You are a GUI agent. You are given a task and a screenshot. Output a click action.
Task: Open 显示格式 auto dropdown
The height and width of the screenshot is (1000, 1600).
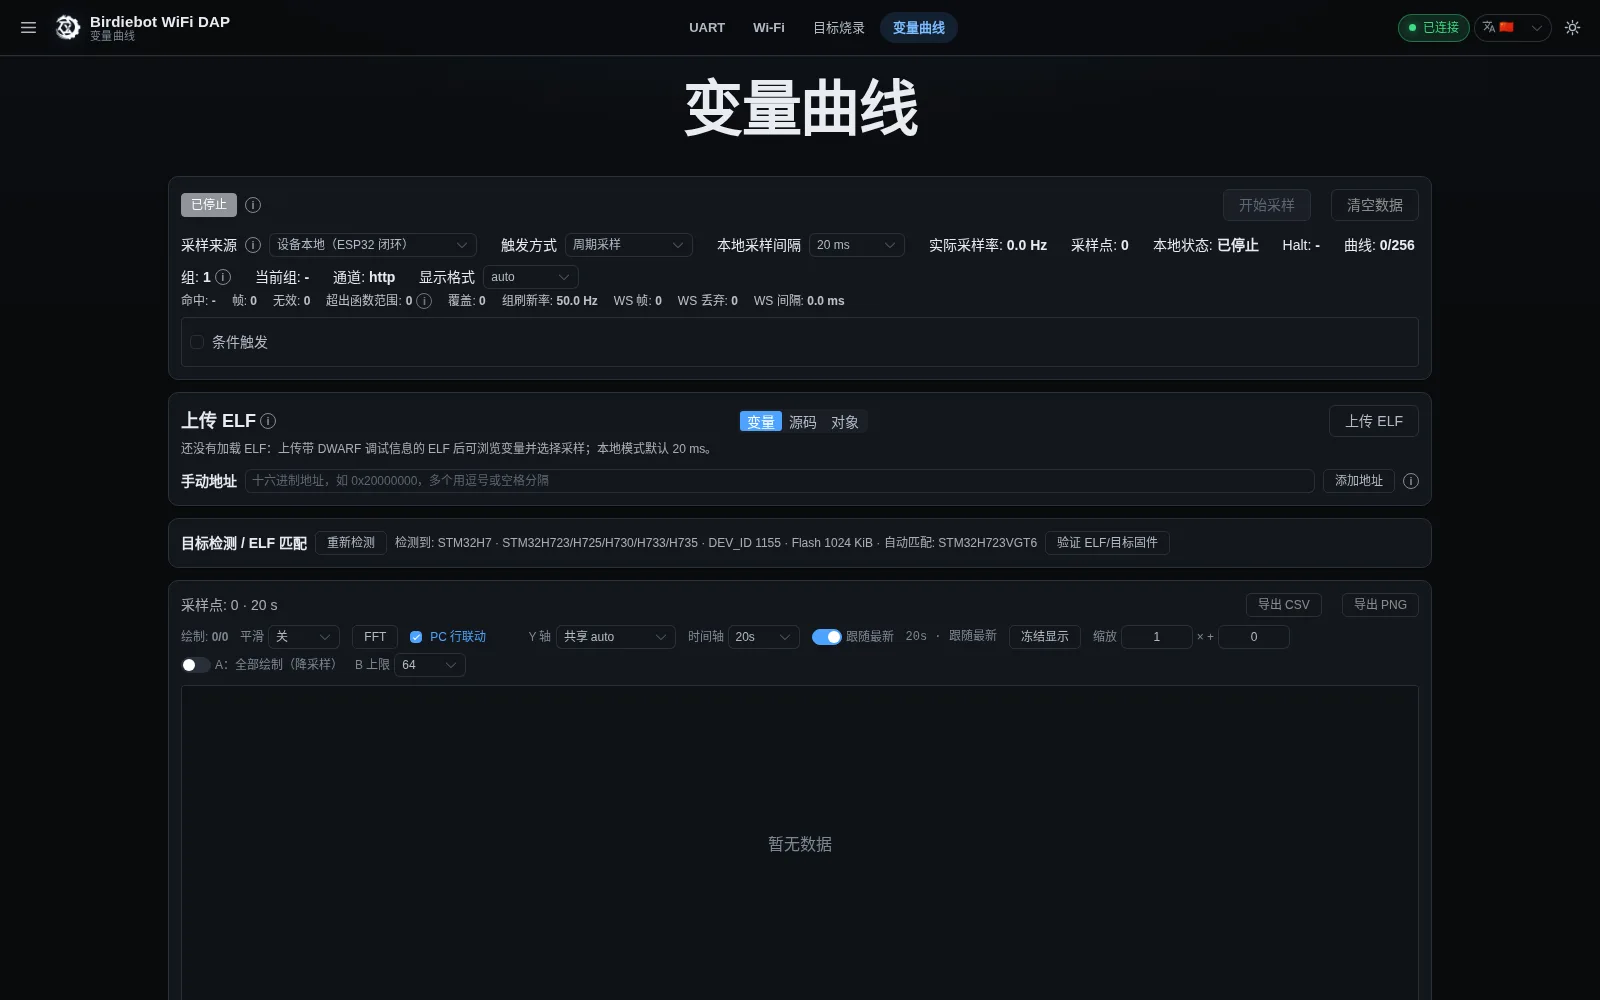531,277
